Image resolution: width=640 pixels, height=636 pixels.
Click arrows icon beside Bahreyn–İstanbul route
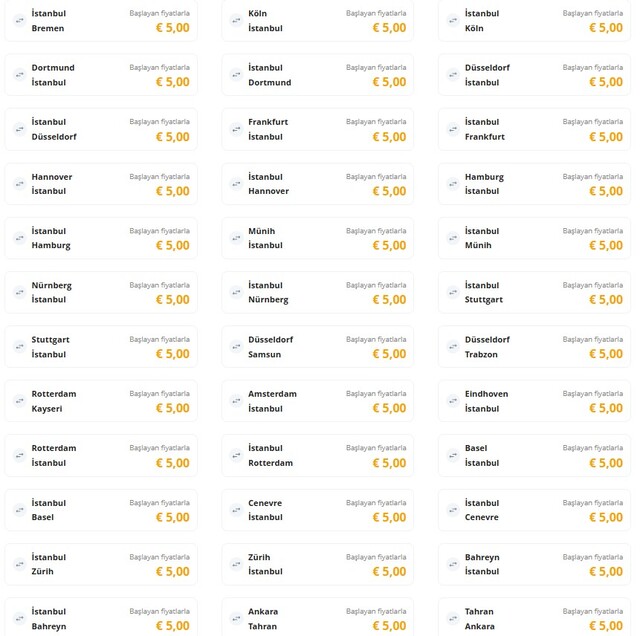coord(453,563)
